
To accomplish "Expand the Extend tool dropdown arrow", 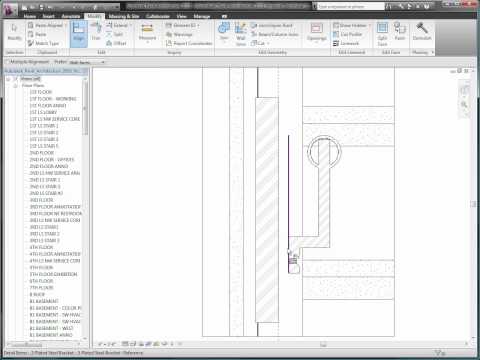I will tap(130, 25).
